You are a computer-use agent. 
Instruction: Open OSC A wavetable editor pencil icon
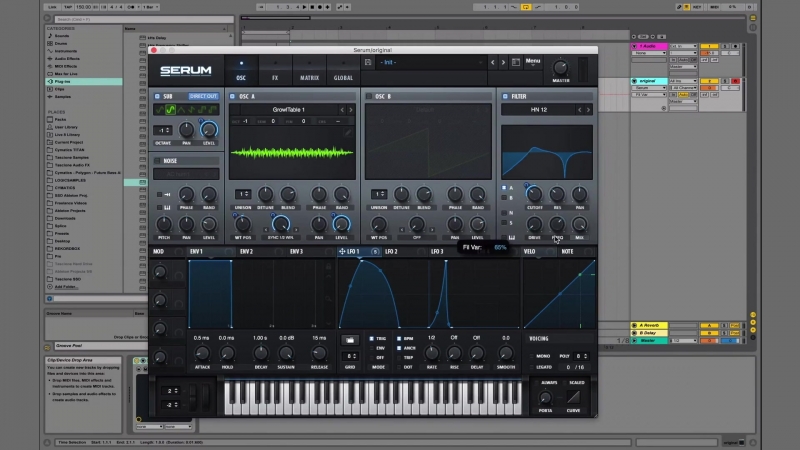(348, 133)
